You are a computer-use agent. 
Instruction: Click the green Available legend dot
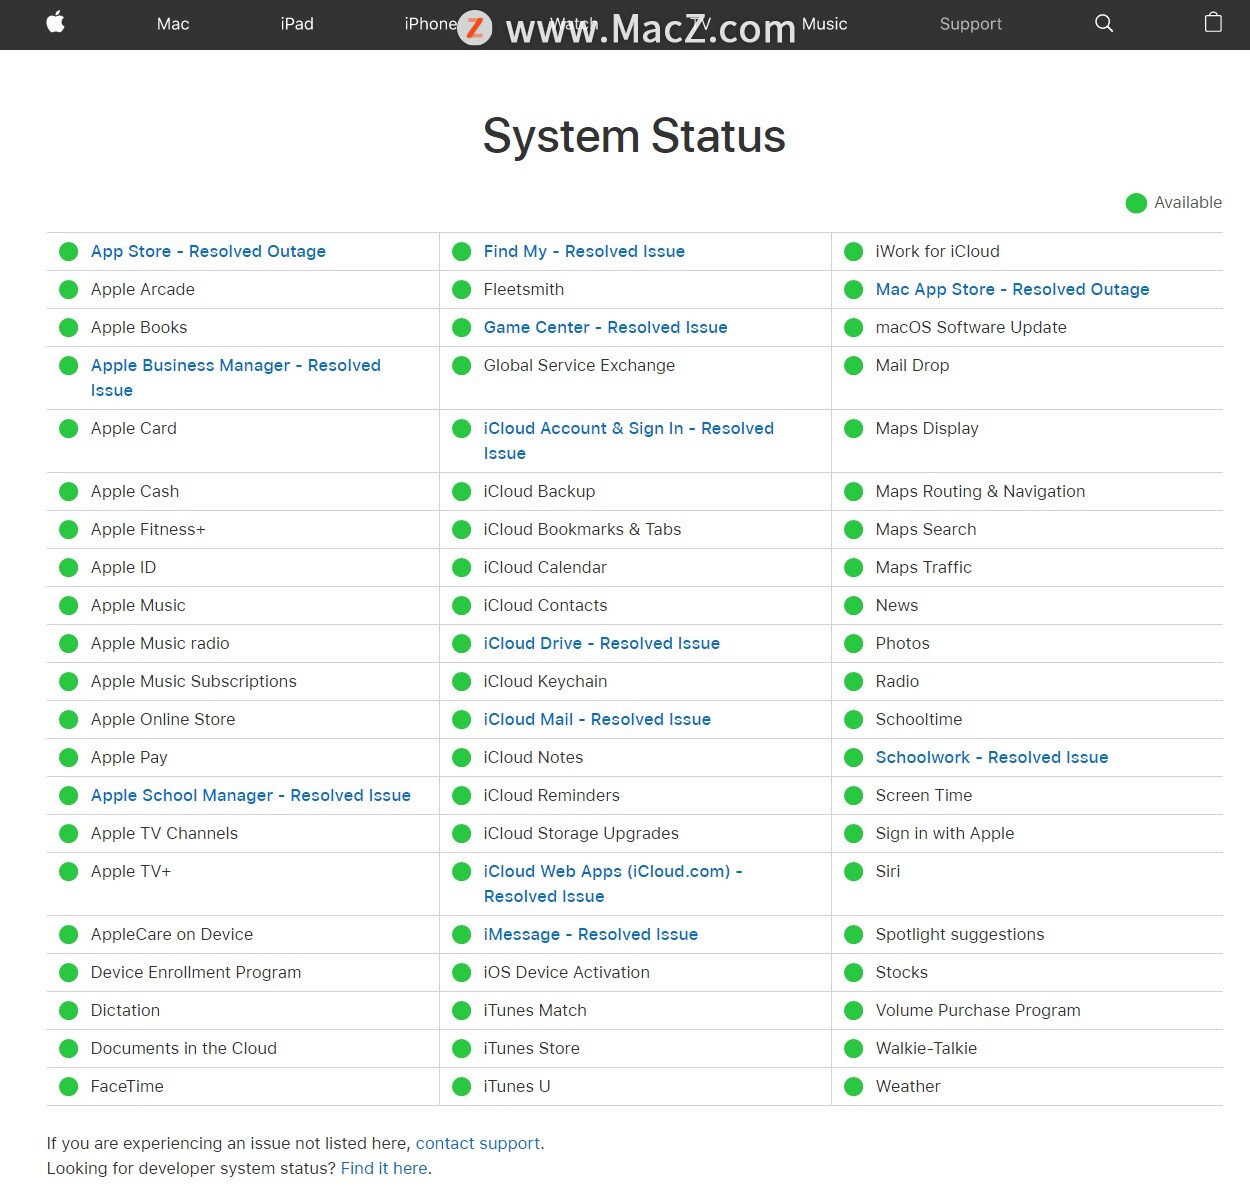[1136, 203]
